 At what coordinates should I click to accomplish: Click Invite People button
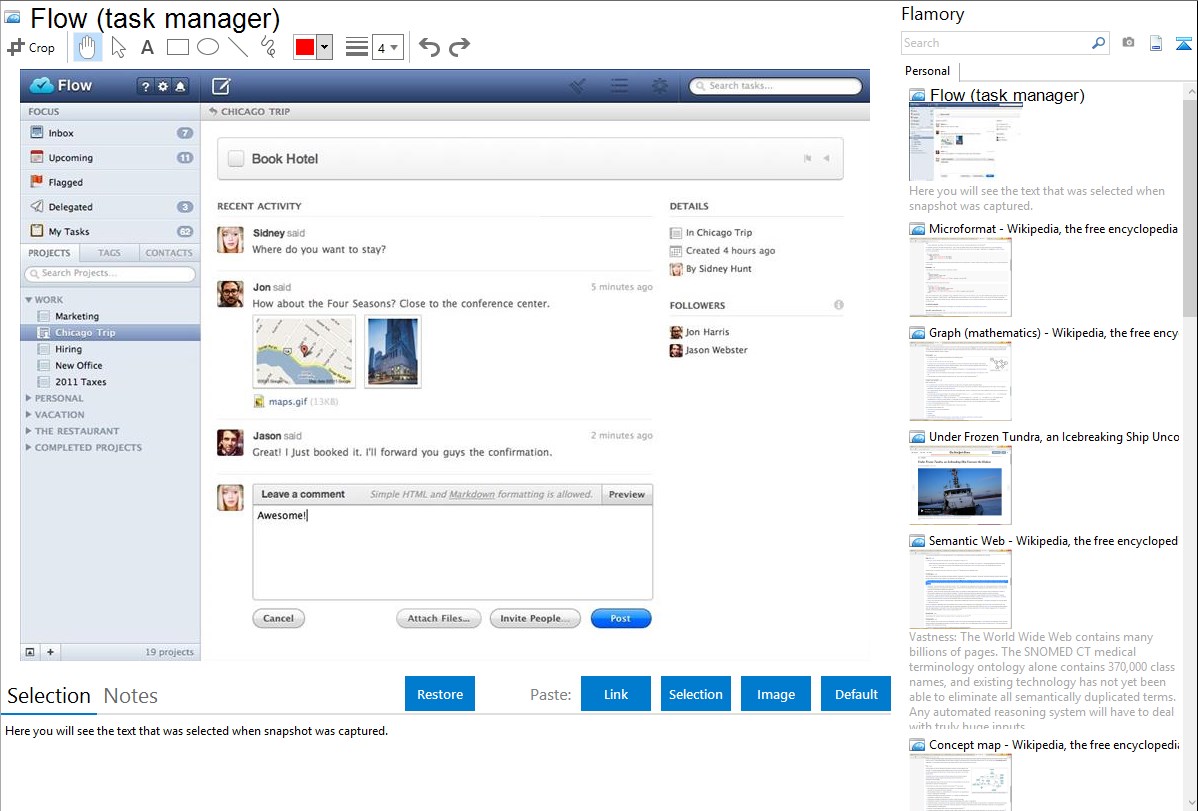pos(535,618)
